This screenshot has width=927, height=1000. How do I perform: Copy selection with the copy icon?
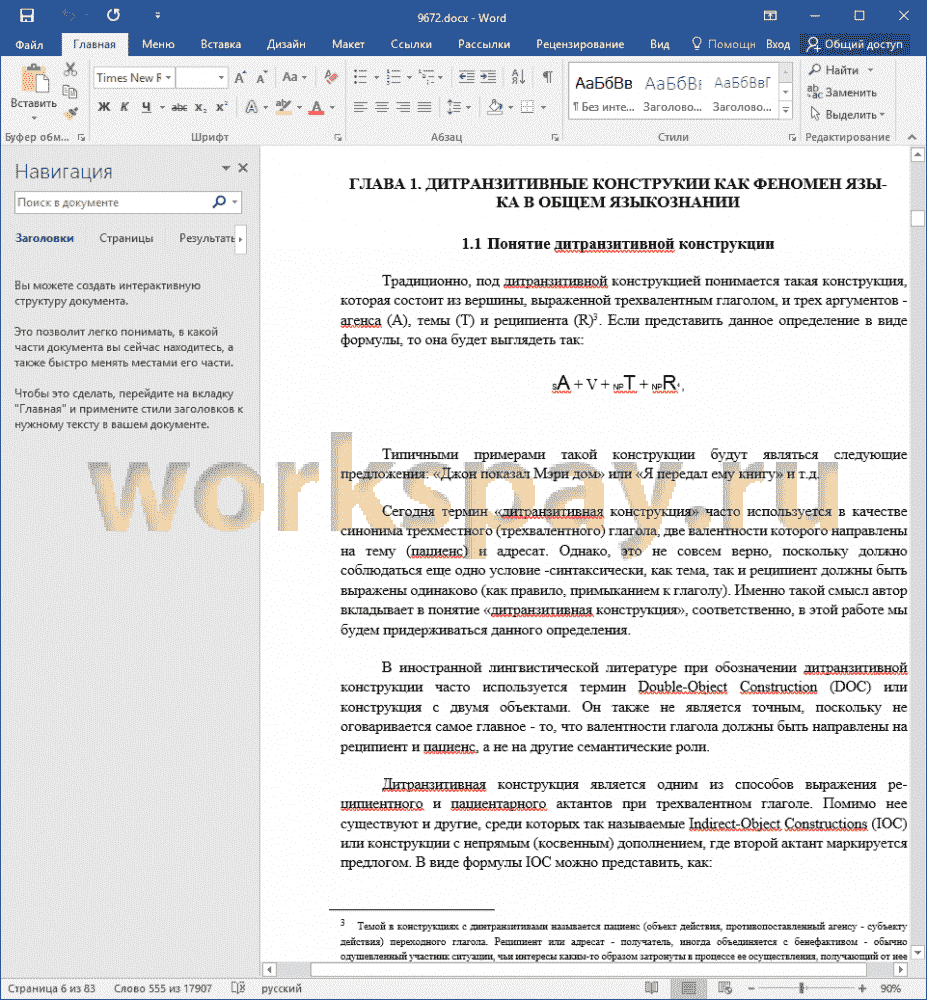pyautogui.click(x=70, y=91)
